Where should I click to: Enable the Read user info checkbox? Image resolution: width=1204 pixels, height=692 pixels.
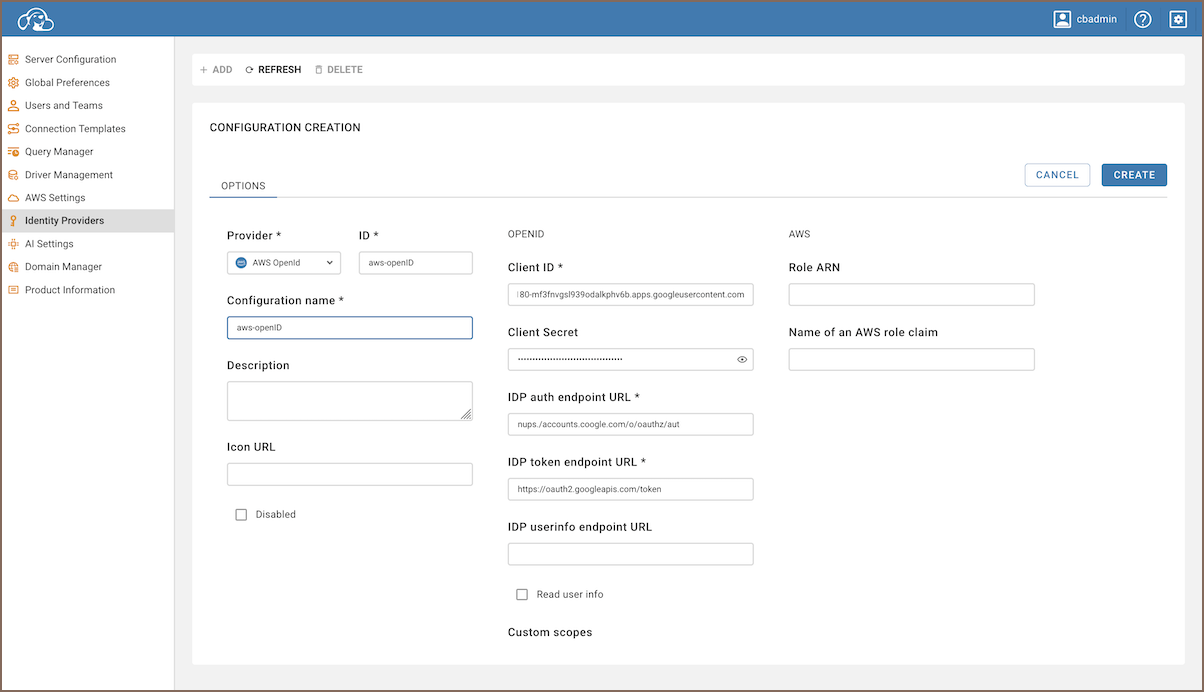coord(522,595)
